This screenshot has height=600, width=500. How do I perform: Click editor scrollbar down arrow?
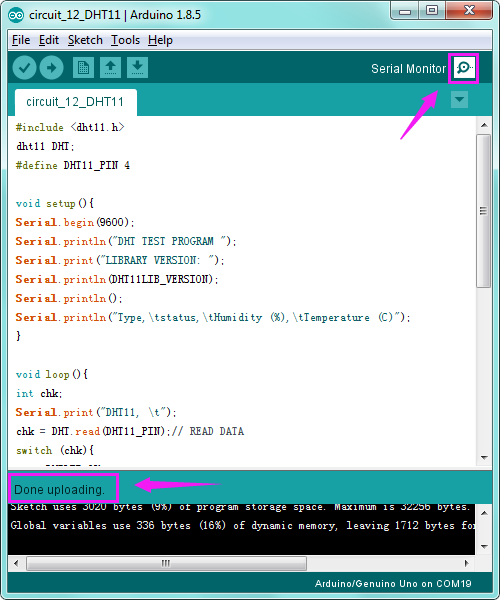[484, 458]
